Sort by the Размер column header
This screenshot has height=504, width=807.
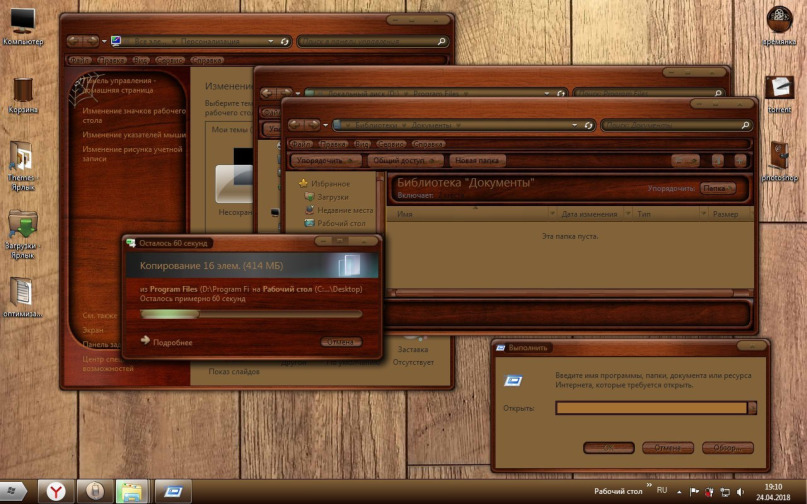725,214
